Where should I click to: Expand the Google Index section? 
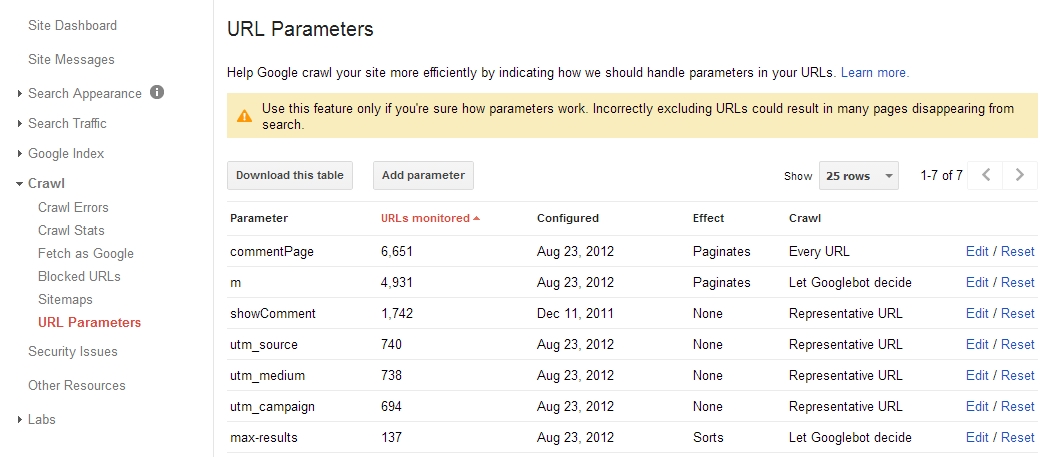[x=20, y=154]
